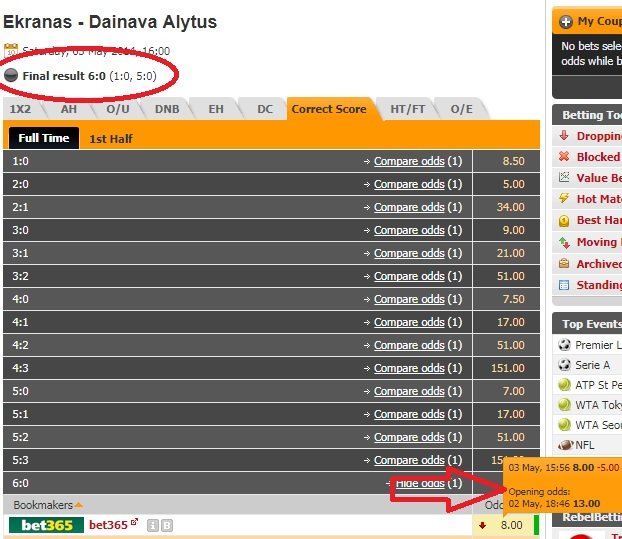The height and width of the screenshot is (539, 622).
Task: Click the Dropping odds red arrow icon
Action: [564, 136]
